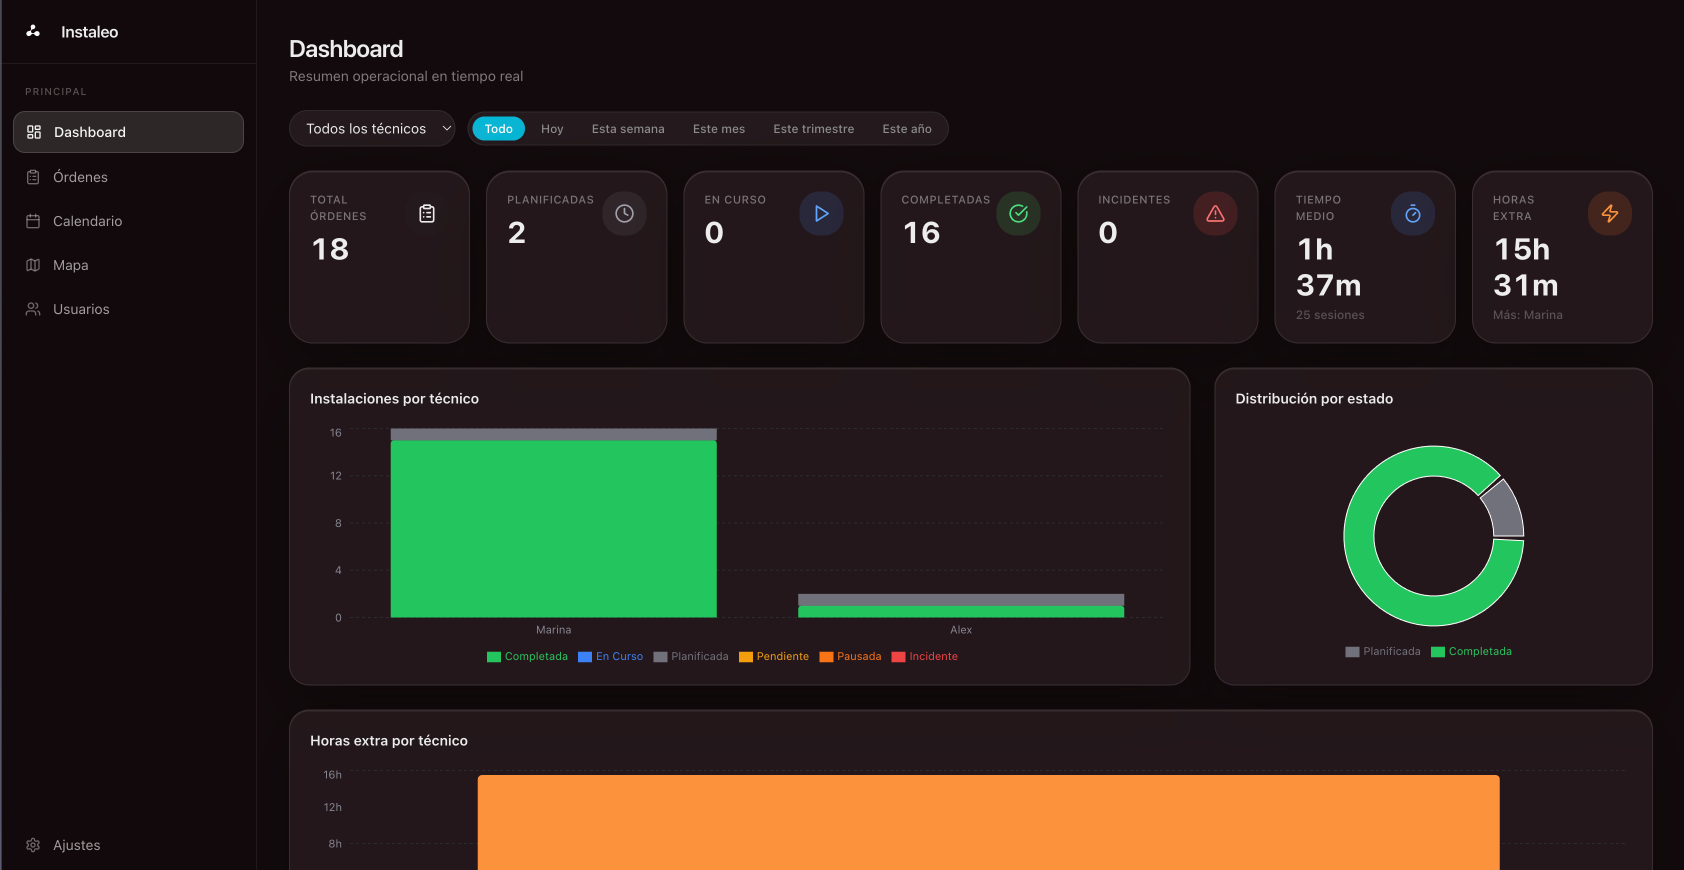Navigate to Mapa in the sidebar
This screenshot has height=870, width=1684.
(128, 265)
